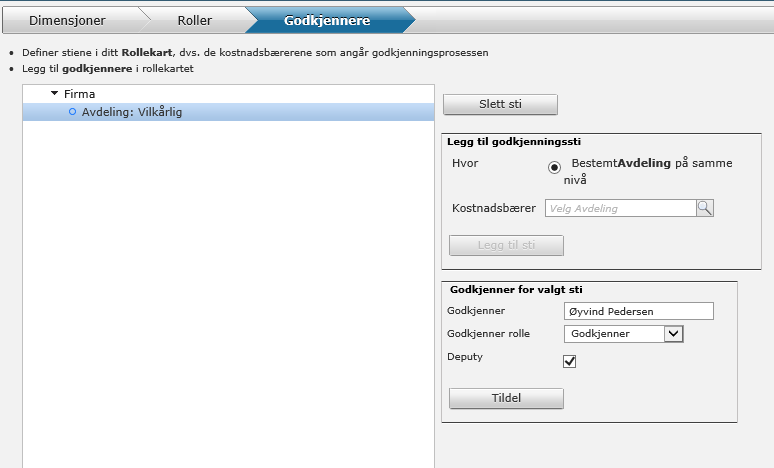
Task: Switch to the Roller tab
Action: point(194,20)
